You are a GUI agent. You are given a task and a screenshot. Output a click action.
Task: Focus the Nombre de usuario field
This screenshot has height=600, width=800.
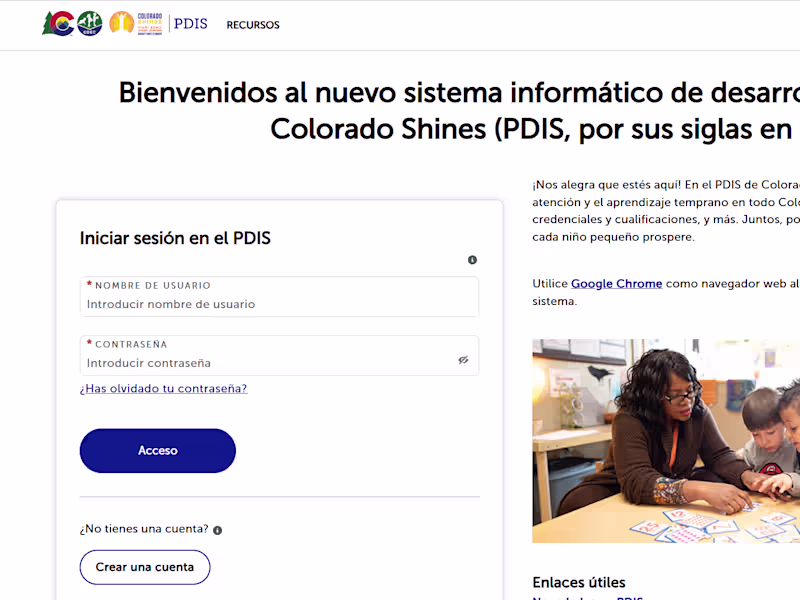(279, 297)
